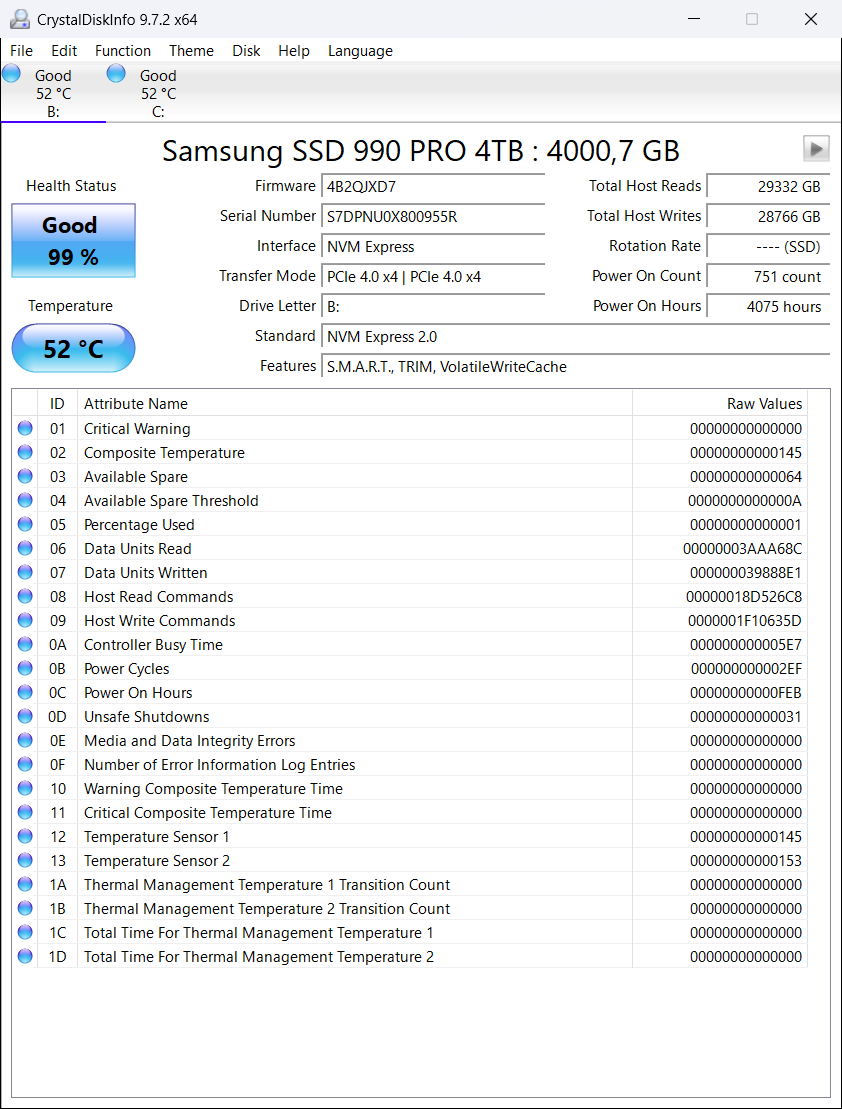Screen dimensions: 842x1109
Task: Click the Good 99 % health status button
Action: pyautogui.click(x=73, y=241)
